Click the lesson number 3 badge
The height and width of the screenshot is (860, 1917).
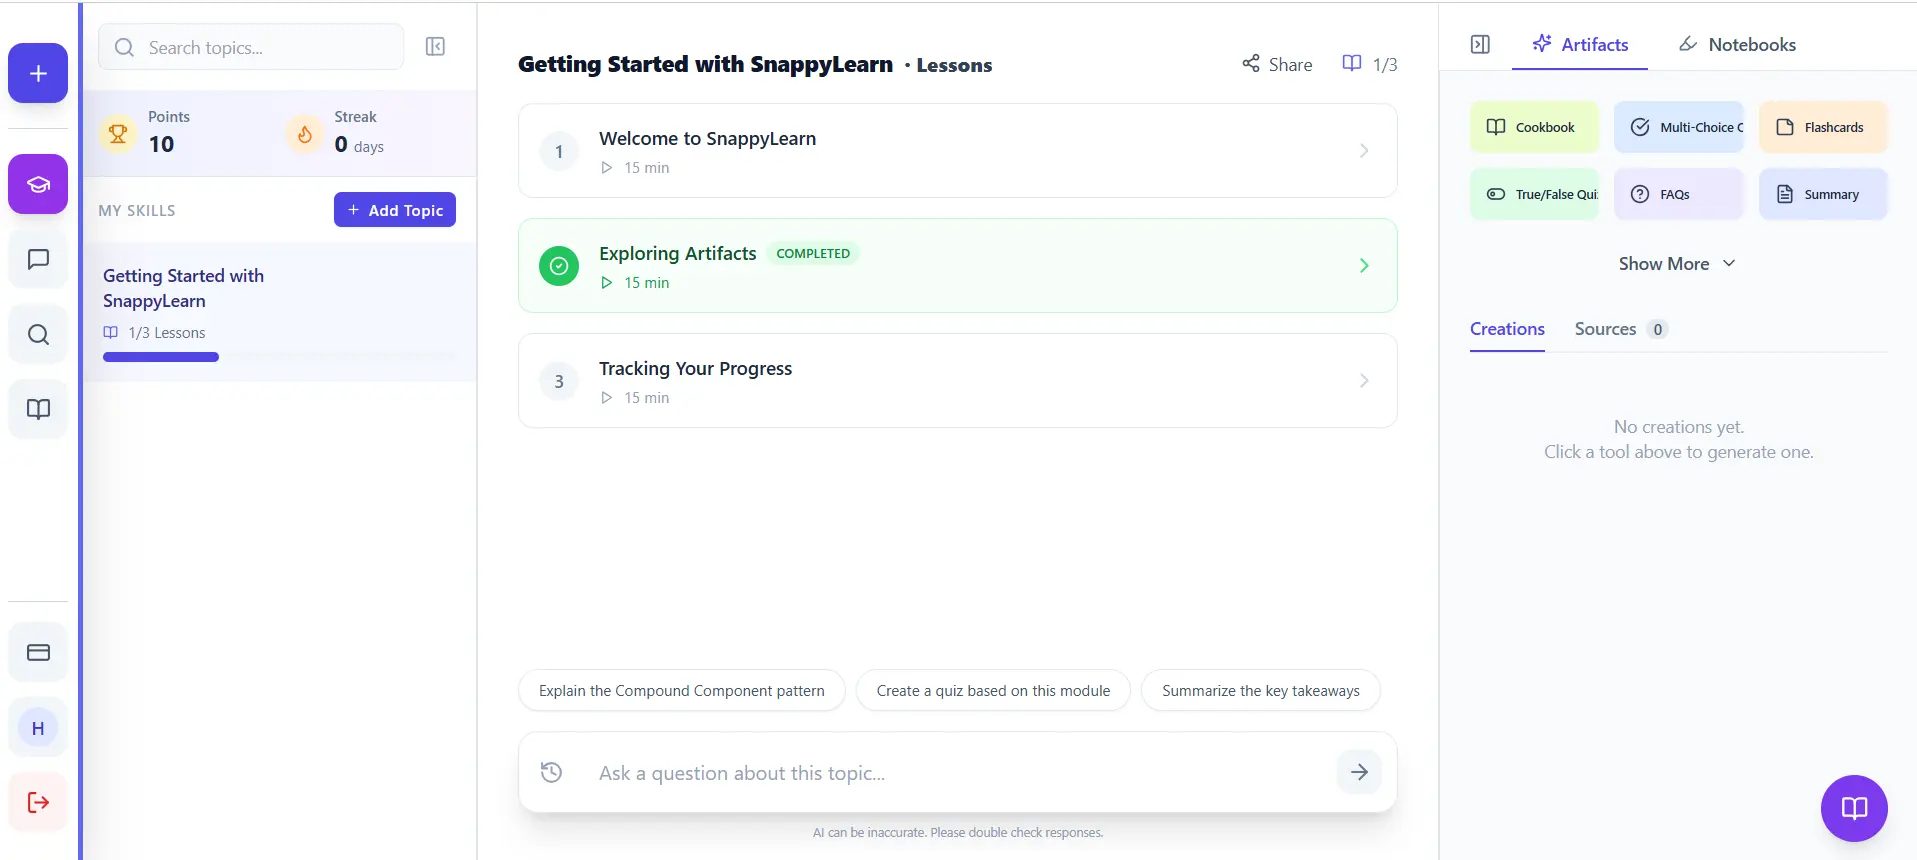pyautogui.click(x=559, y=381)
